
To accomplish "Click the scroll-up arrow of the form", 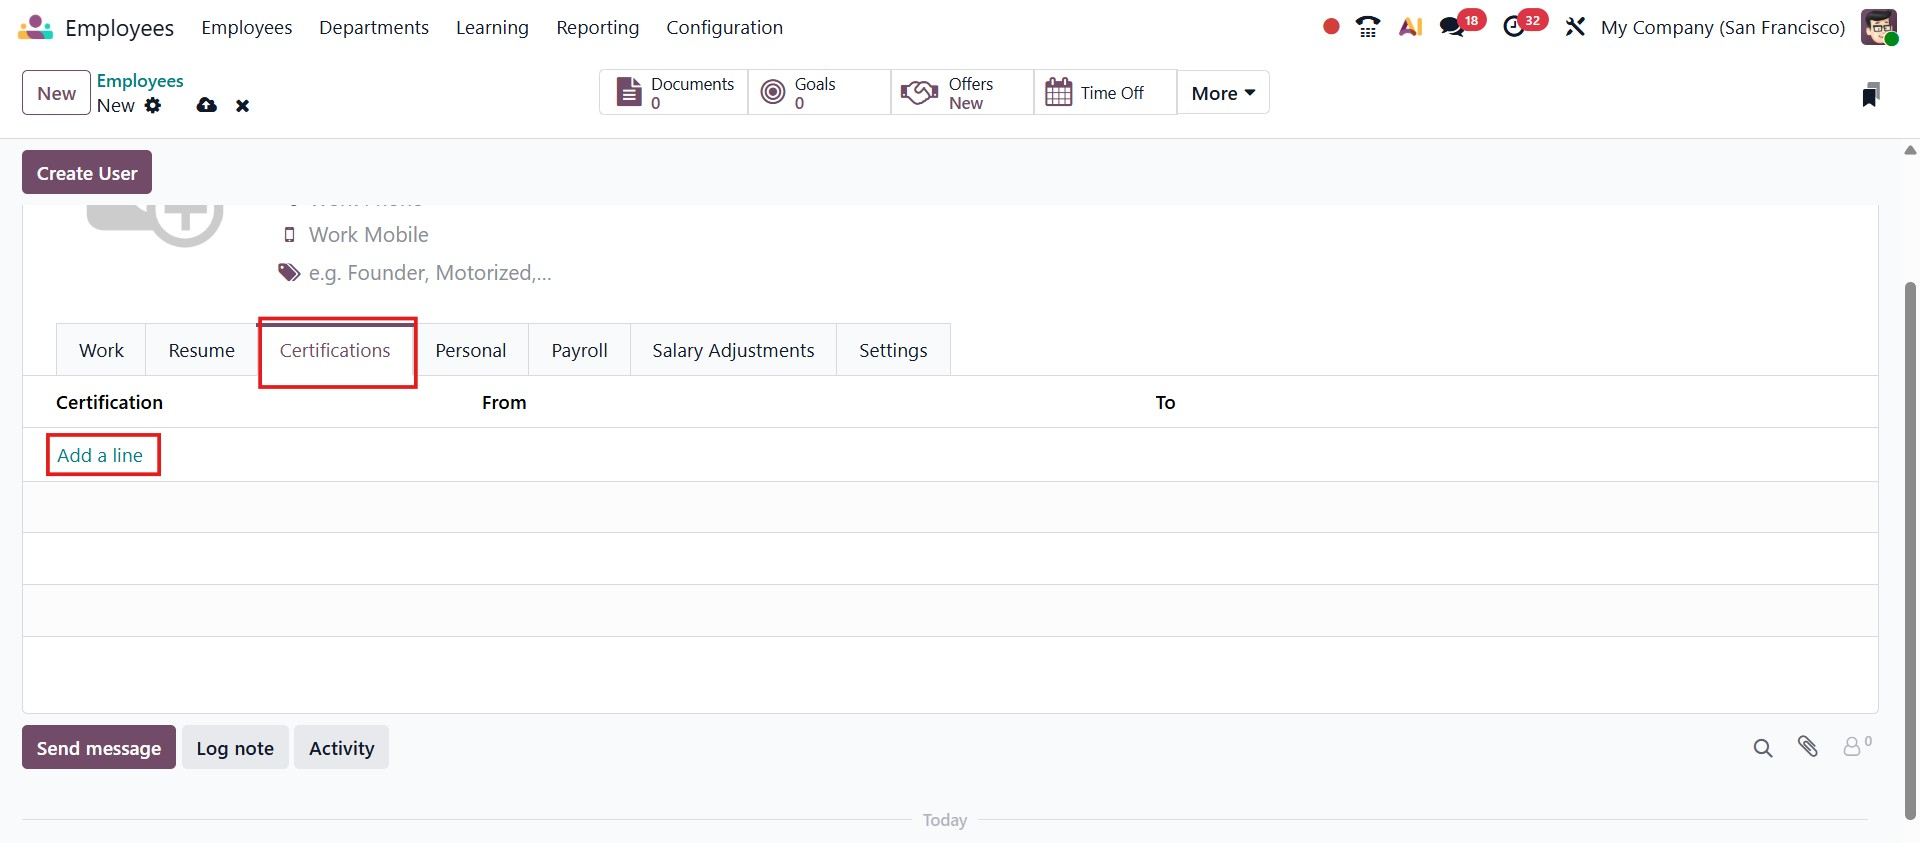I will (1910, 151).
